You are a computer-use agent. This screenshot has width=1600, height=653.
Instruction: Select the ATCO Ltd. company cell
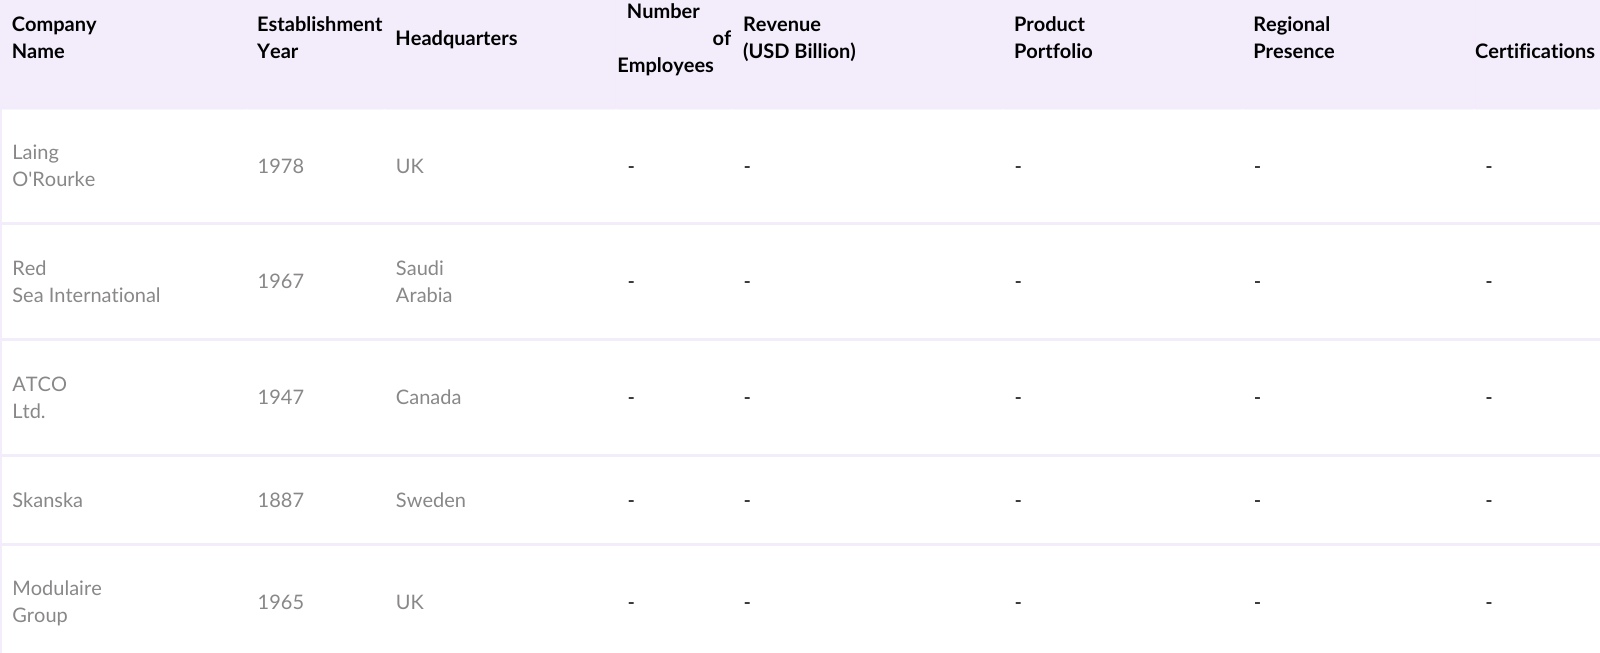point(40,397)
